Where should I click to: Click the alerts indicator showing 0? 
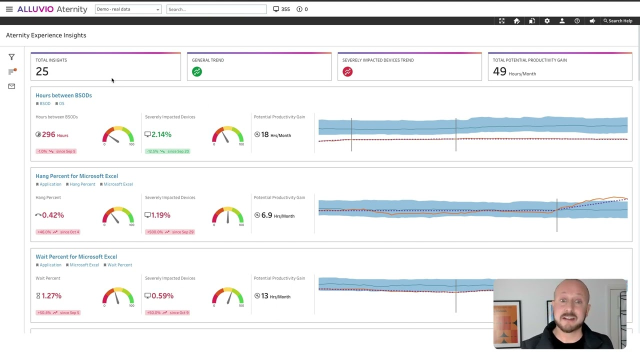[302, 9]
